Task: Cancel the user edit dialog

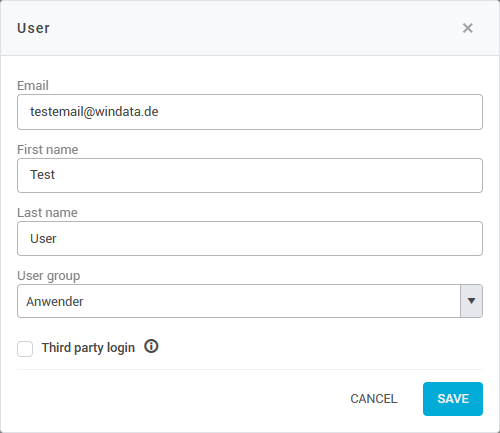Action: coord(374,399)
